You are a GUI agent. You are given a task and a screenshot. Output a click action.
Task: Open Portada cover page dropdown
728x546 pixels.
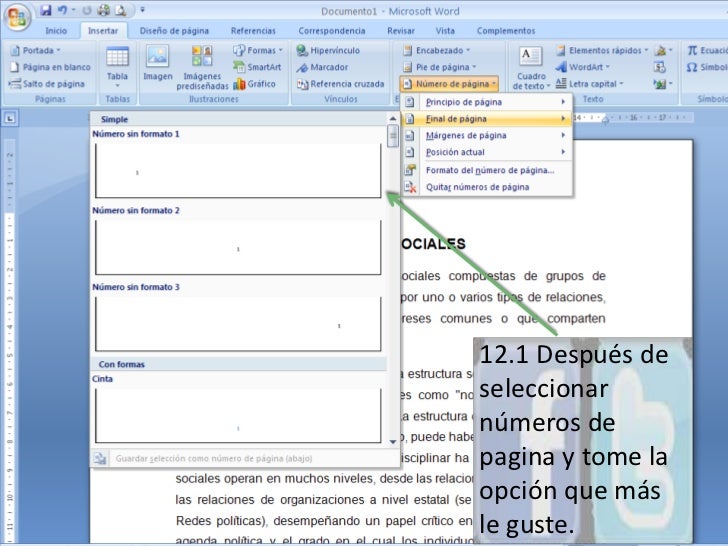click(35, 50)
